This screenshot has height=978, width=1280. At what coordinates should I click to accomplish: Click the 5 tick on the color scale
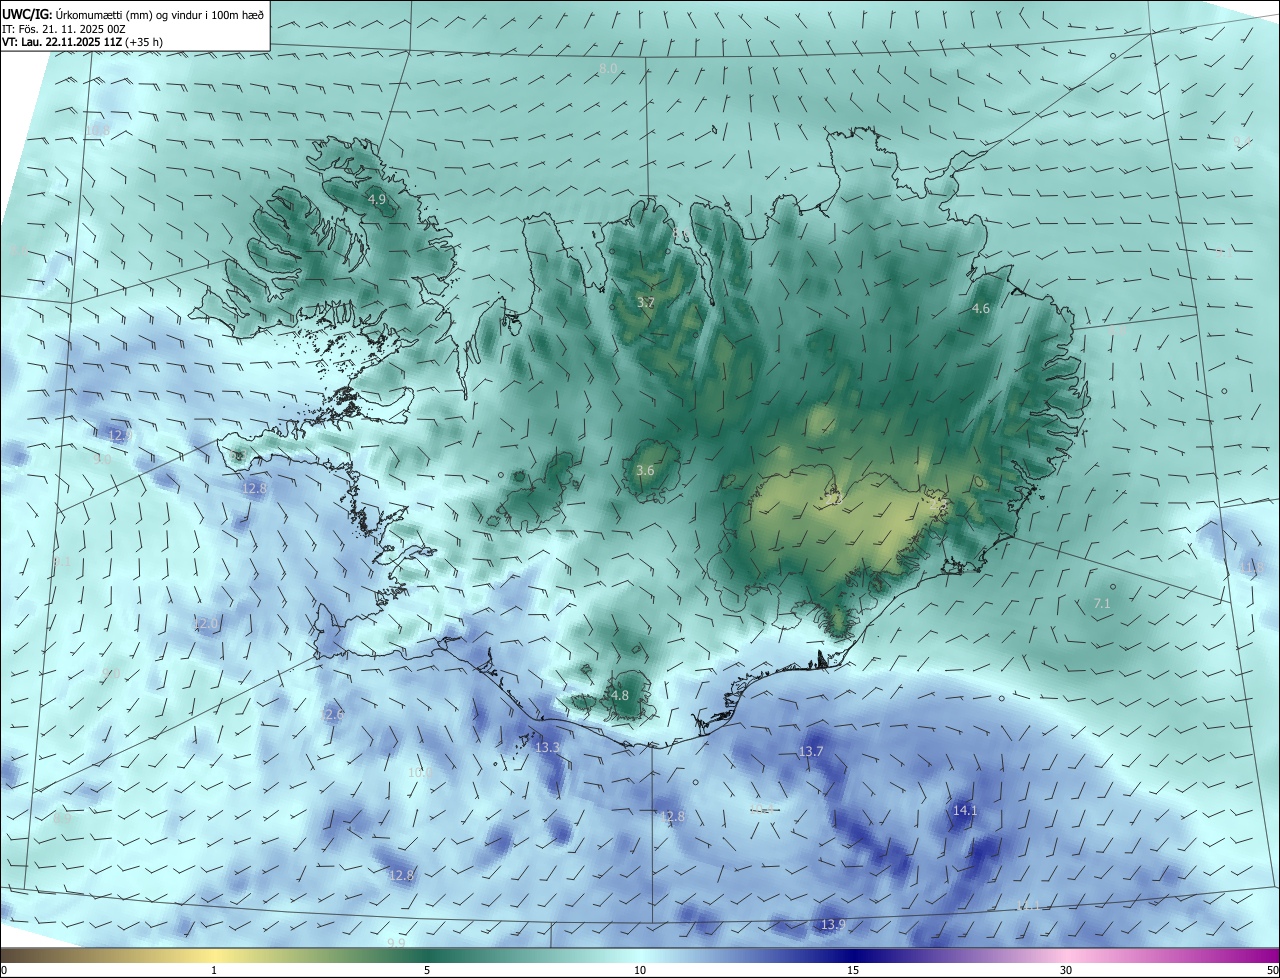point(427,970)
